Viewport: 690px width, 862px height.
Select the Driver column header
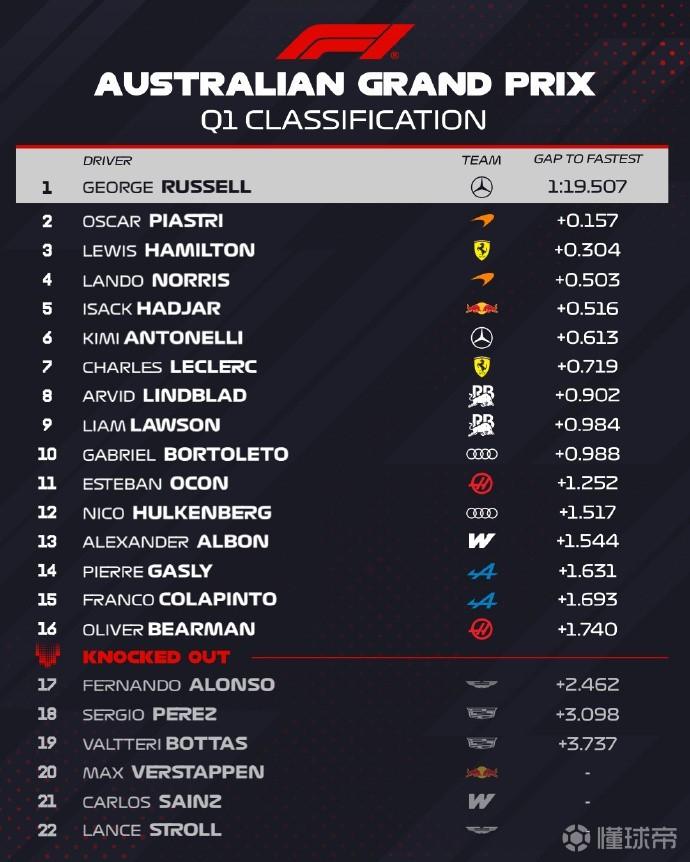point(107,160)
